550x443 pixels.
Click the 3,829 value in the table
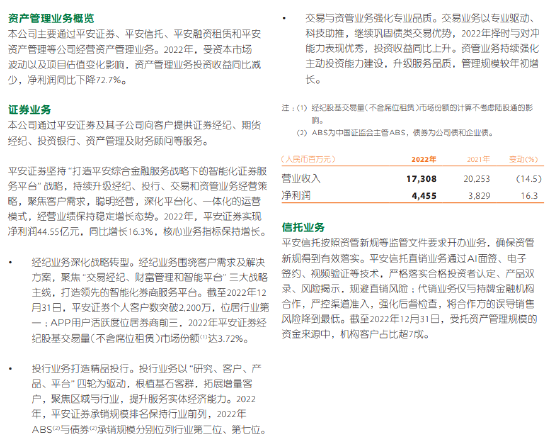pos(479,196)
